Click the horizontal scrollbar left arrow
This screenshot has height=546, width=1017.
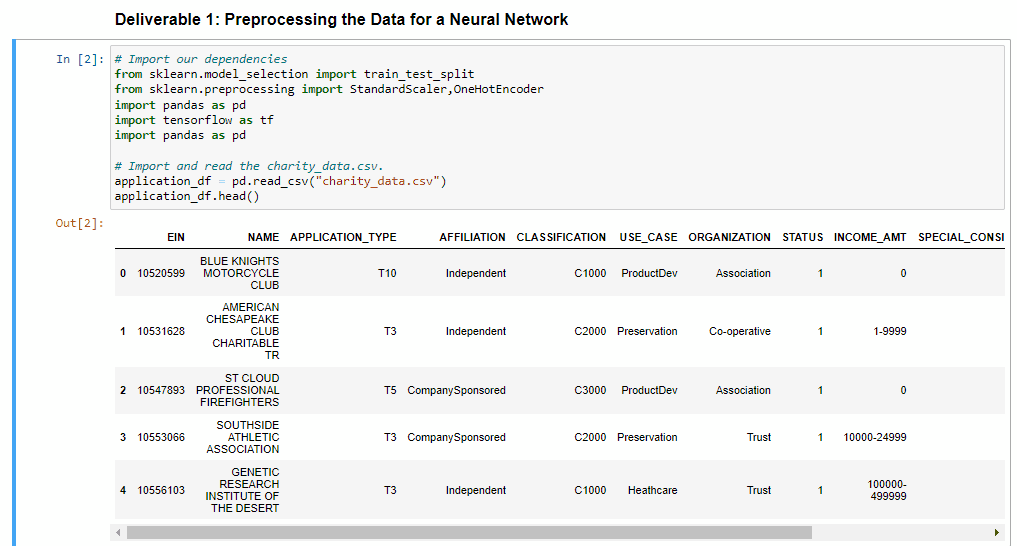coord(118,532)
